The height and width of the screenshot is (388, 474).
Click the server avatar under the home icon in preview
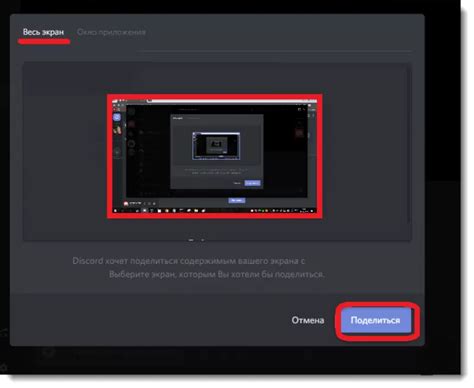click(x=117, y=130)
